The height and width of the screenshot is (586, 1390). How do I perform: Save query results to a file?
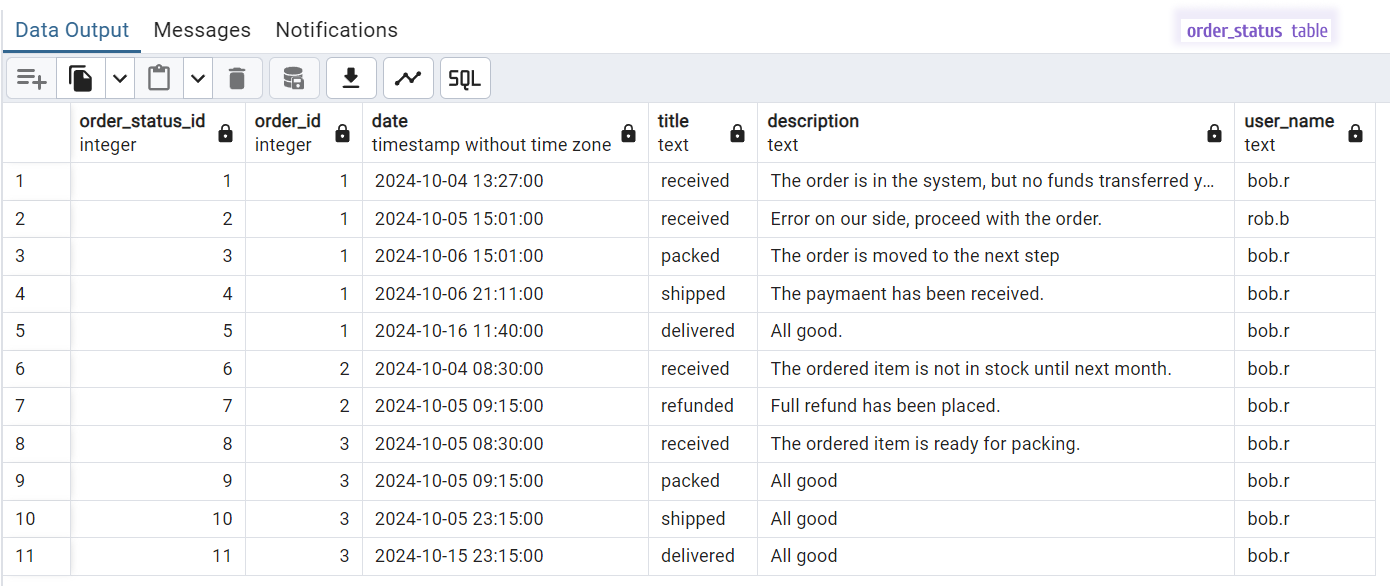[351, 77]
